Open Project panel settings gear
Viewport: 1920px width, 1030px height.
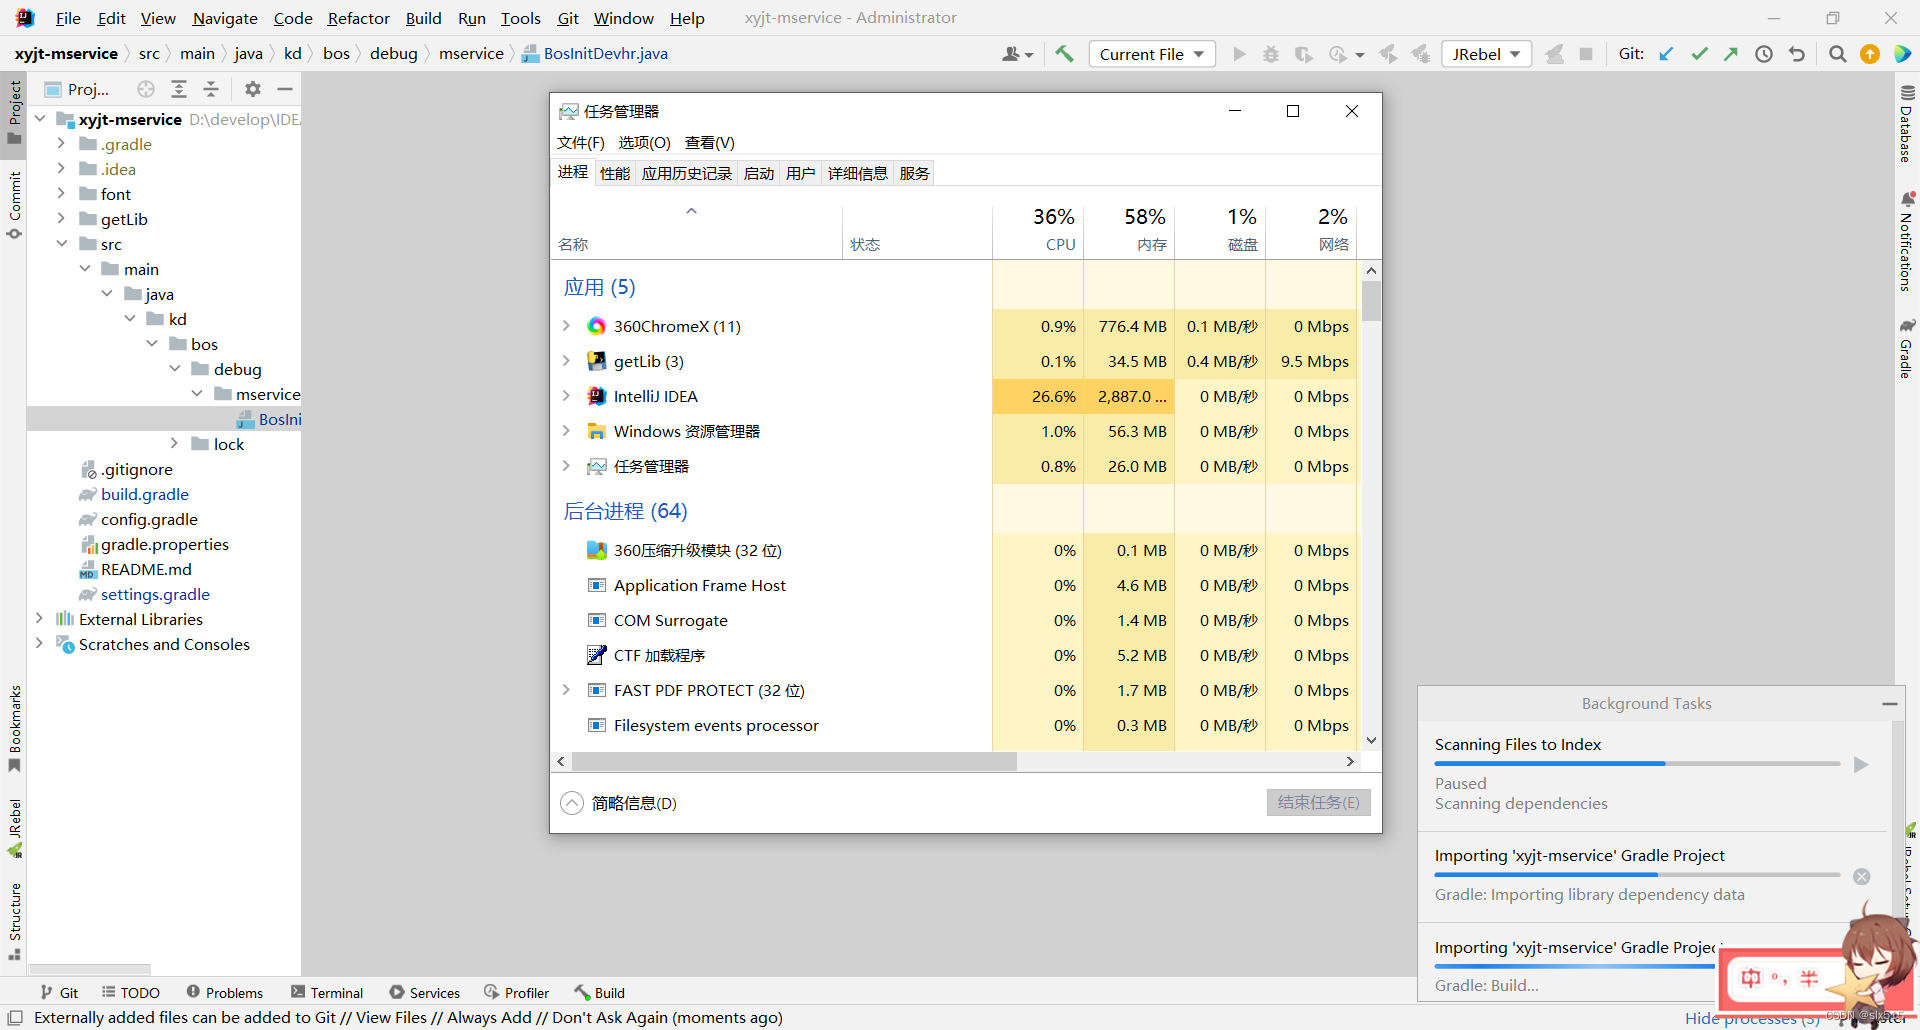252,89
